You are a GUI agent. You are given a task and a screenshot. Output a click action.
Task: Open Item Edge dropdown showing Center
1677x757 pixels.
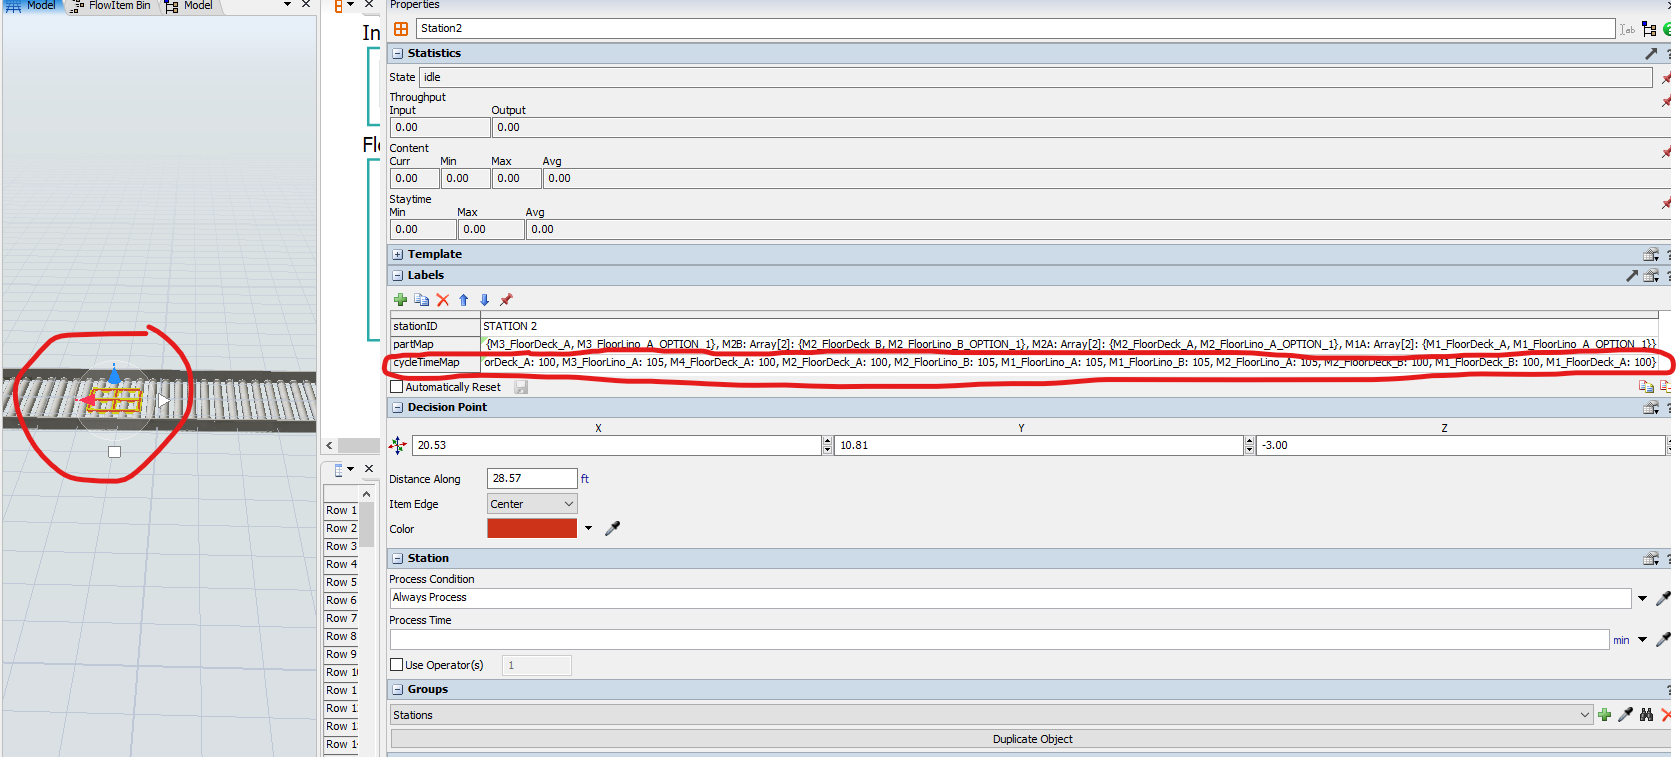coord(532,504)
